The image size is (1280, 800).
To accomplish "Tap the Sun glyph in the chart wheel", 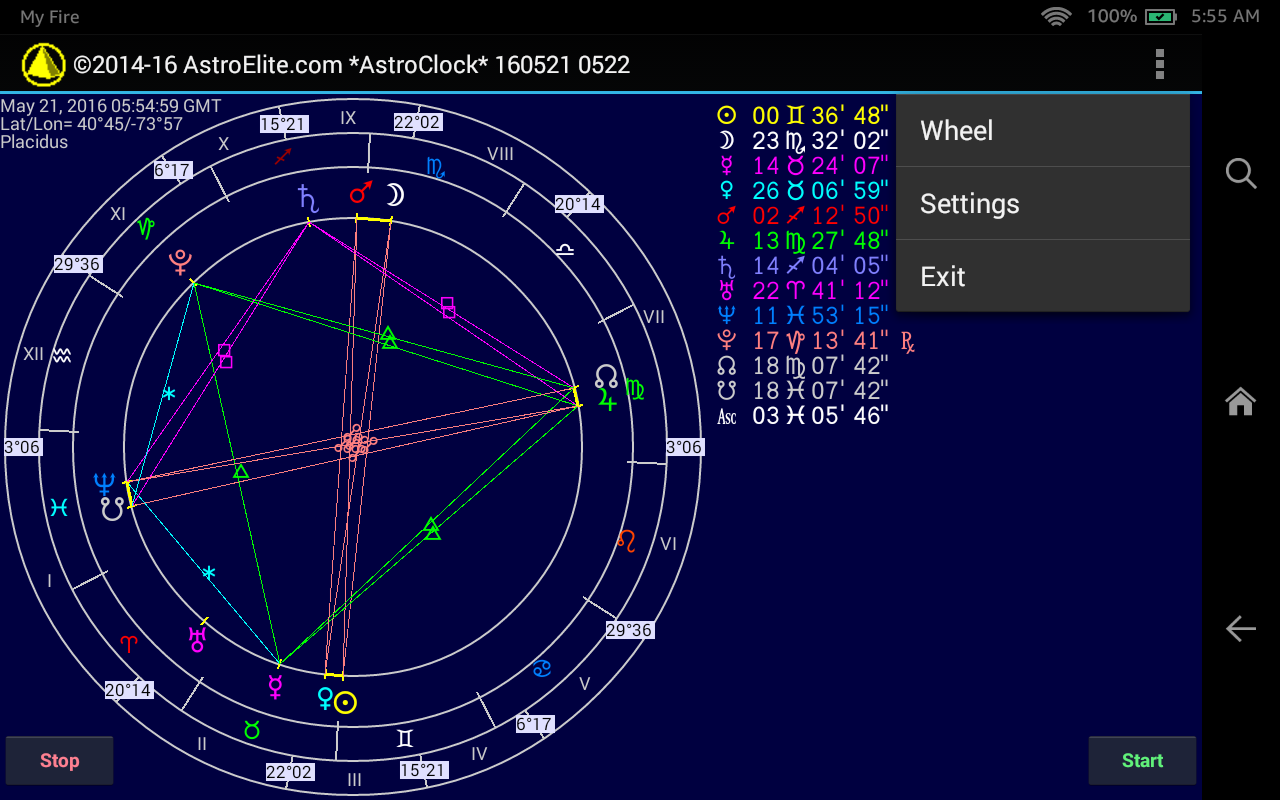I will click(346, 702).
